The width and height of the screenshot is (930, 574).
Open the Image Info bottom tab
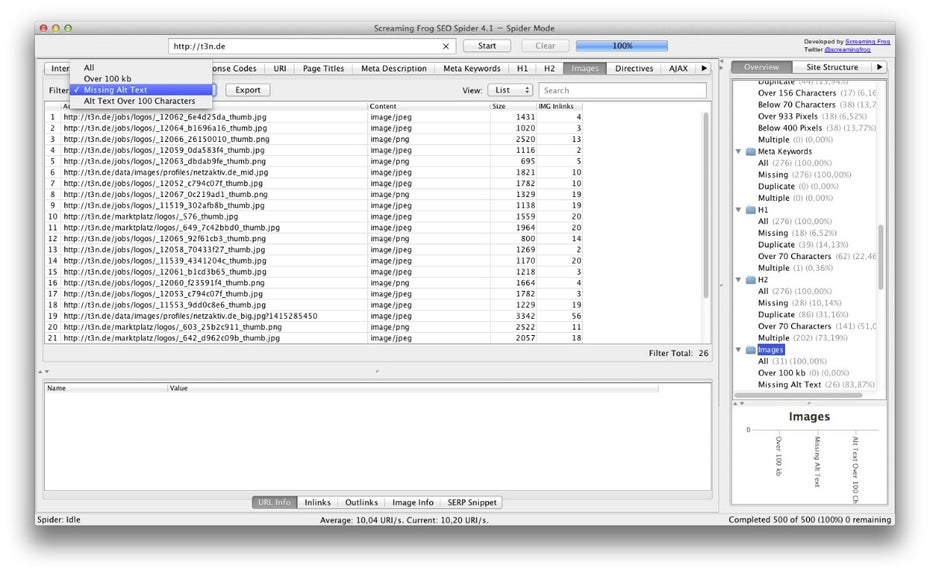tap(413, 502)
